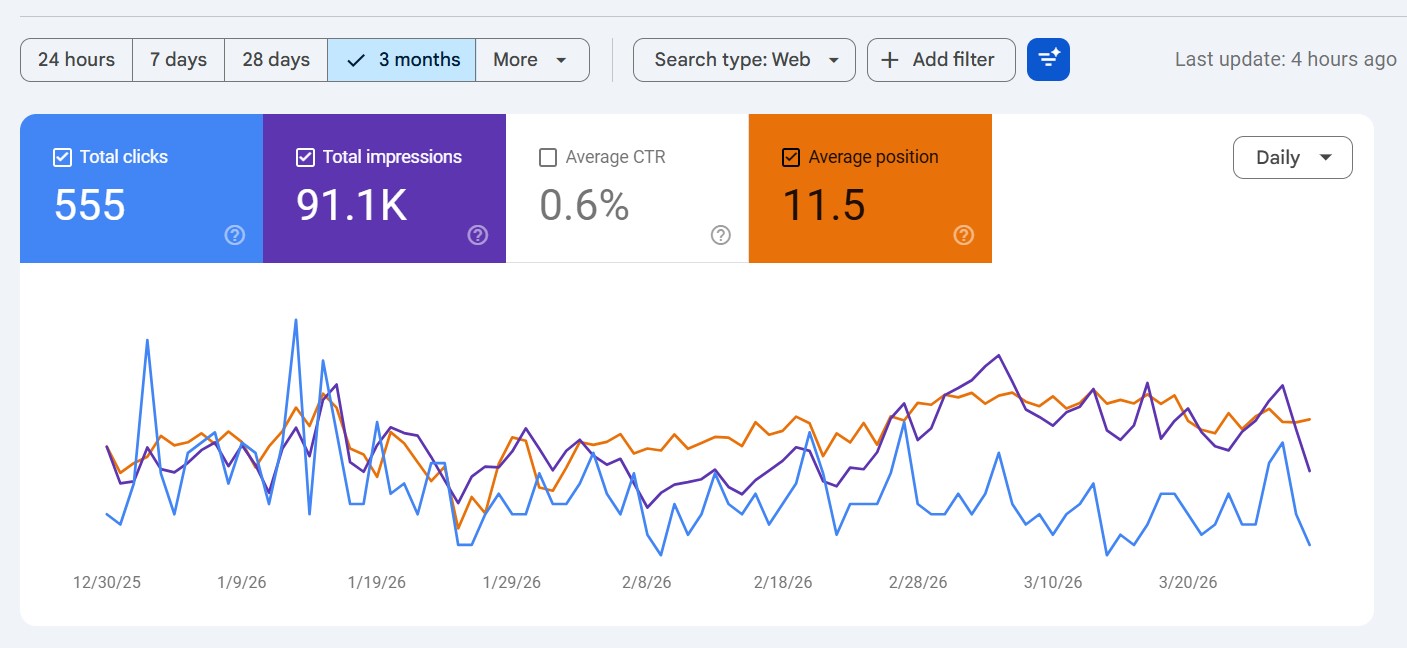Open the Daily granularity dropdown
The image size is (1407, 648).
[1292, 157]
